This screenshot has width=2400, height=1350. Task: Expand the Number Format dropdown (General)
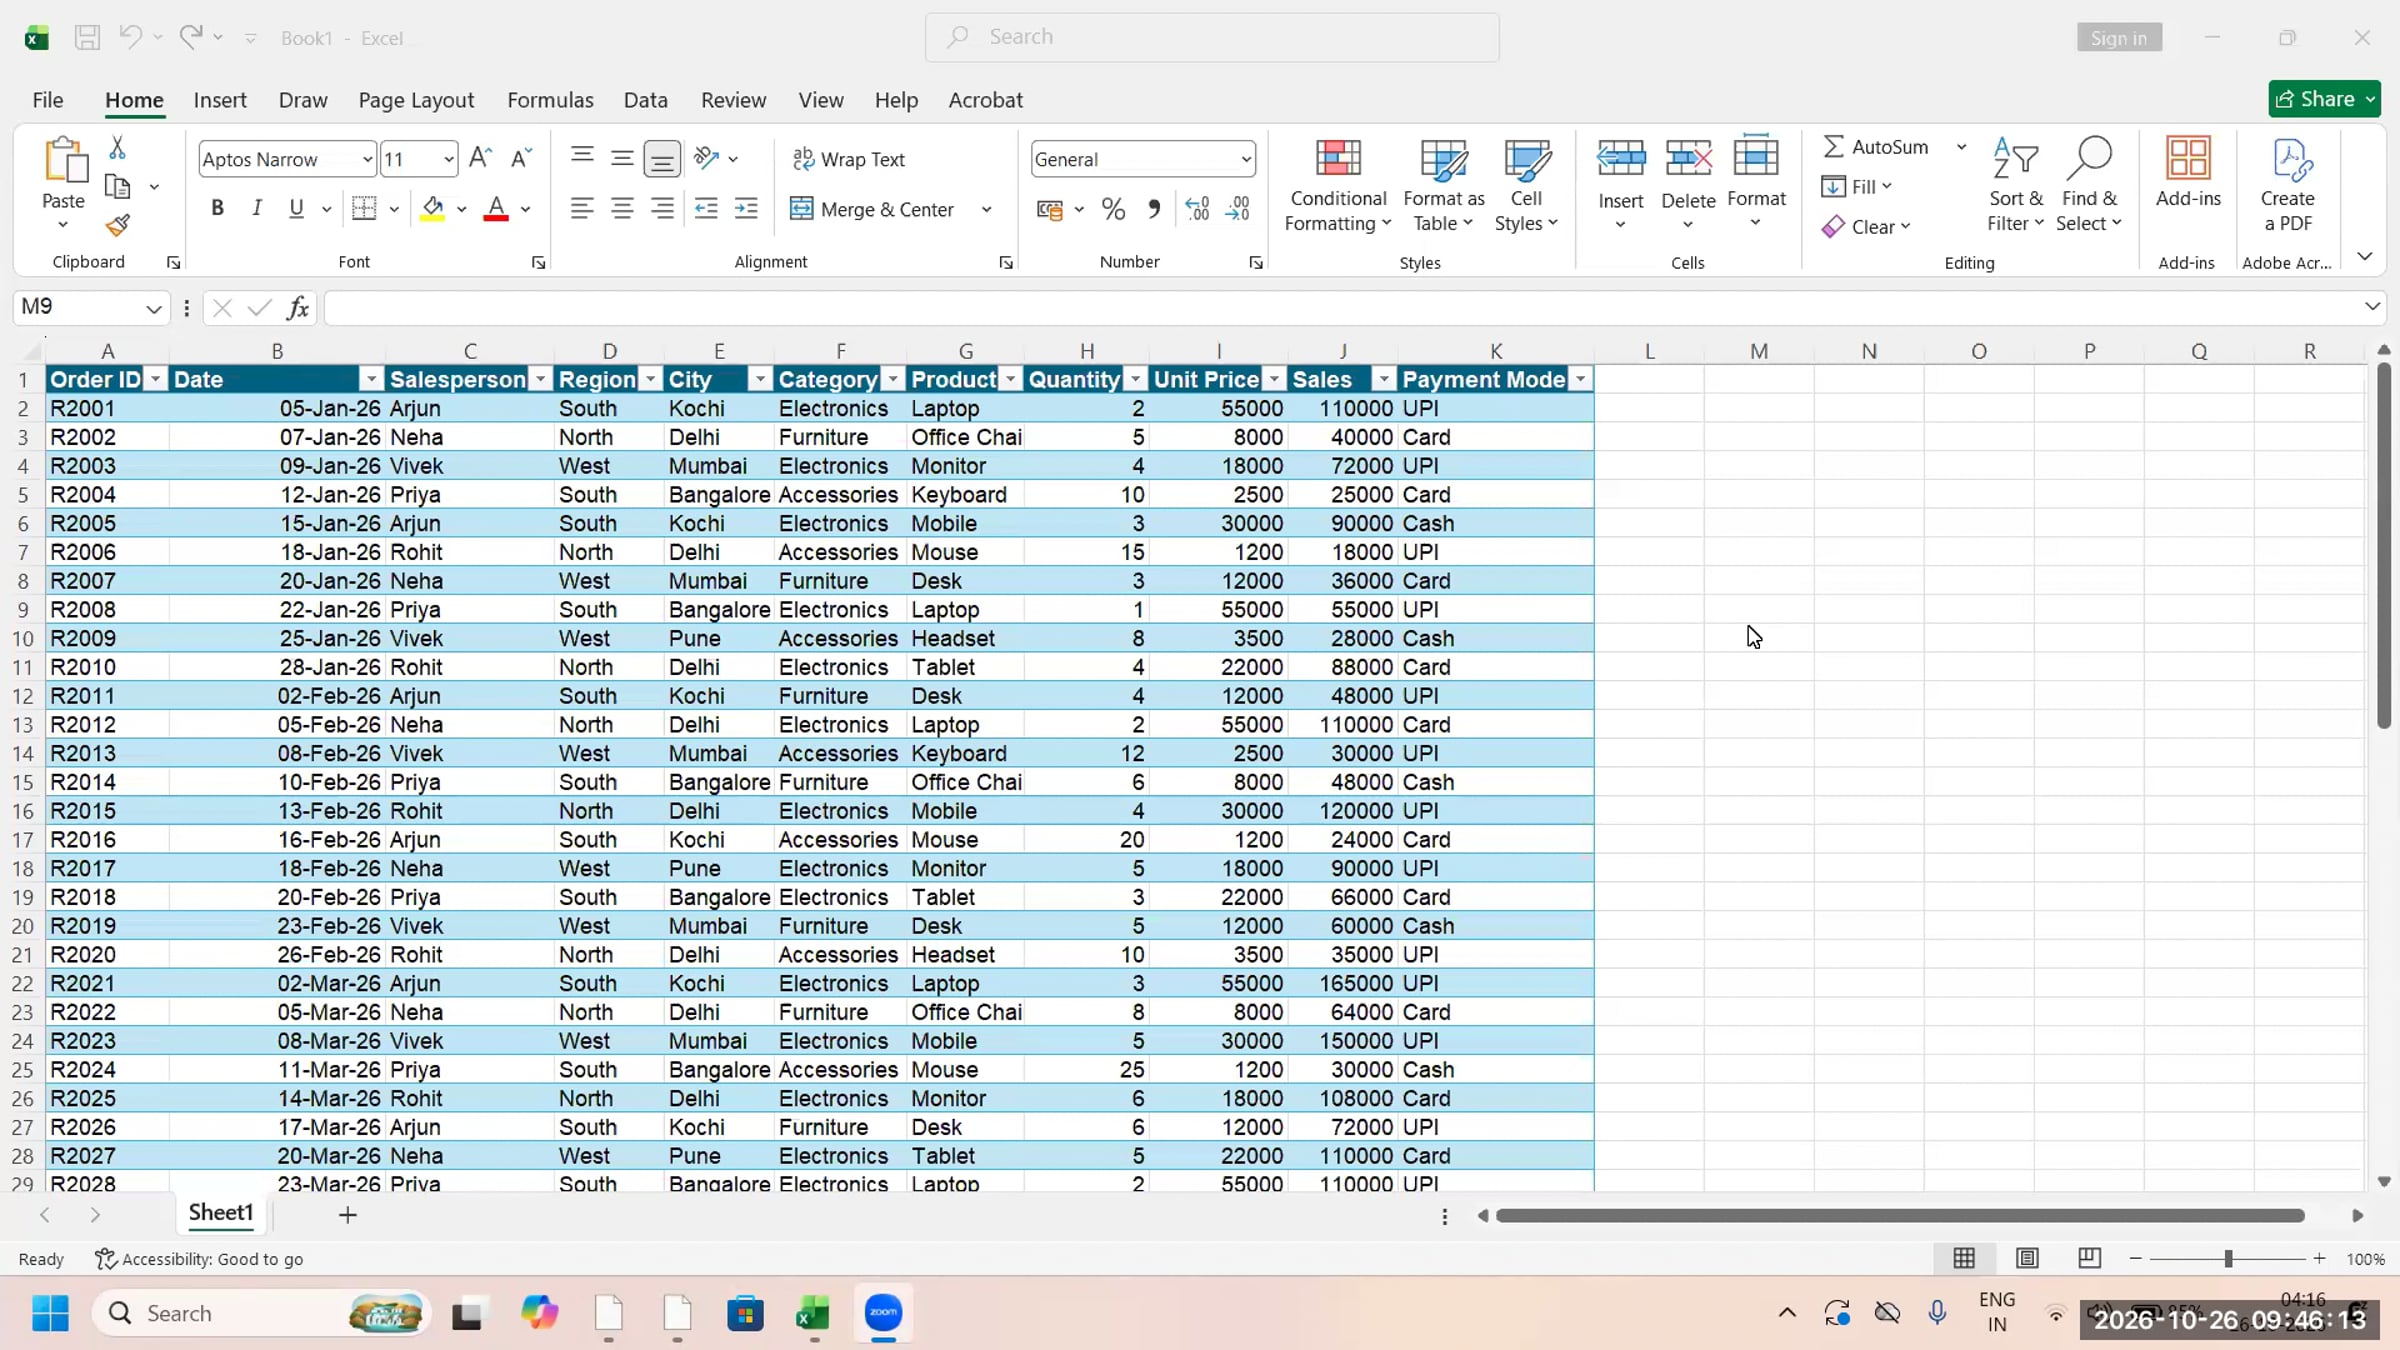[x=1245, y=160]
